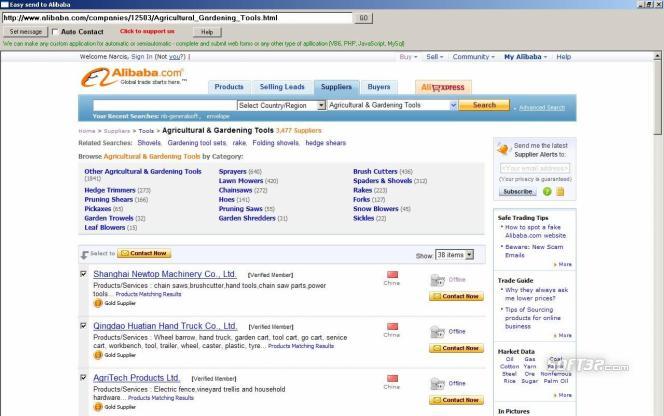
Task: Click Contact Now for Qingdao Huatian
Action: pos(456,348)
